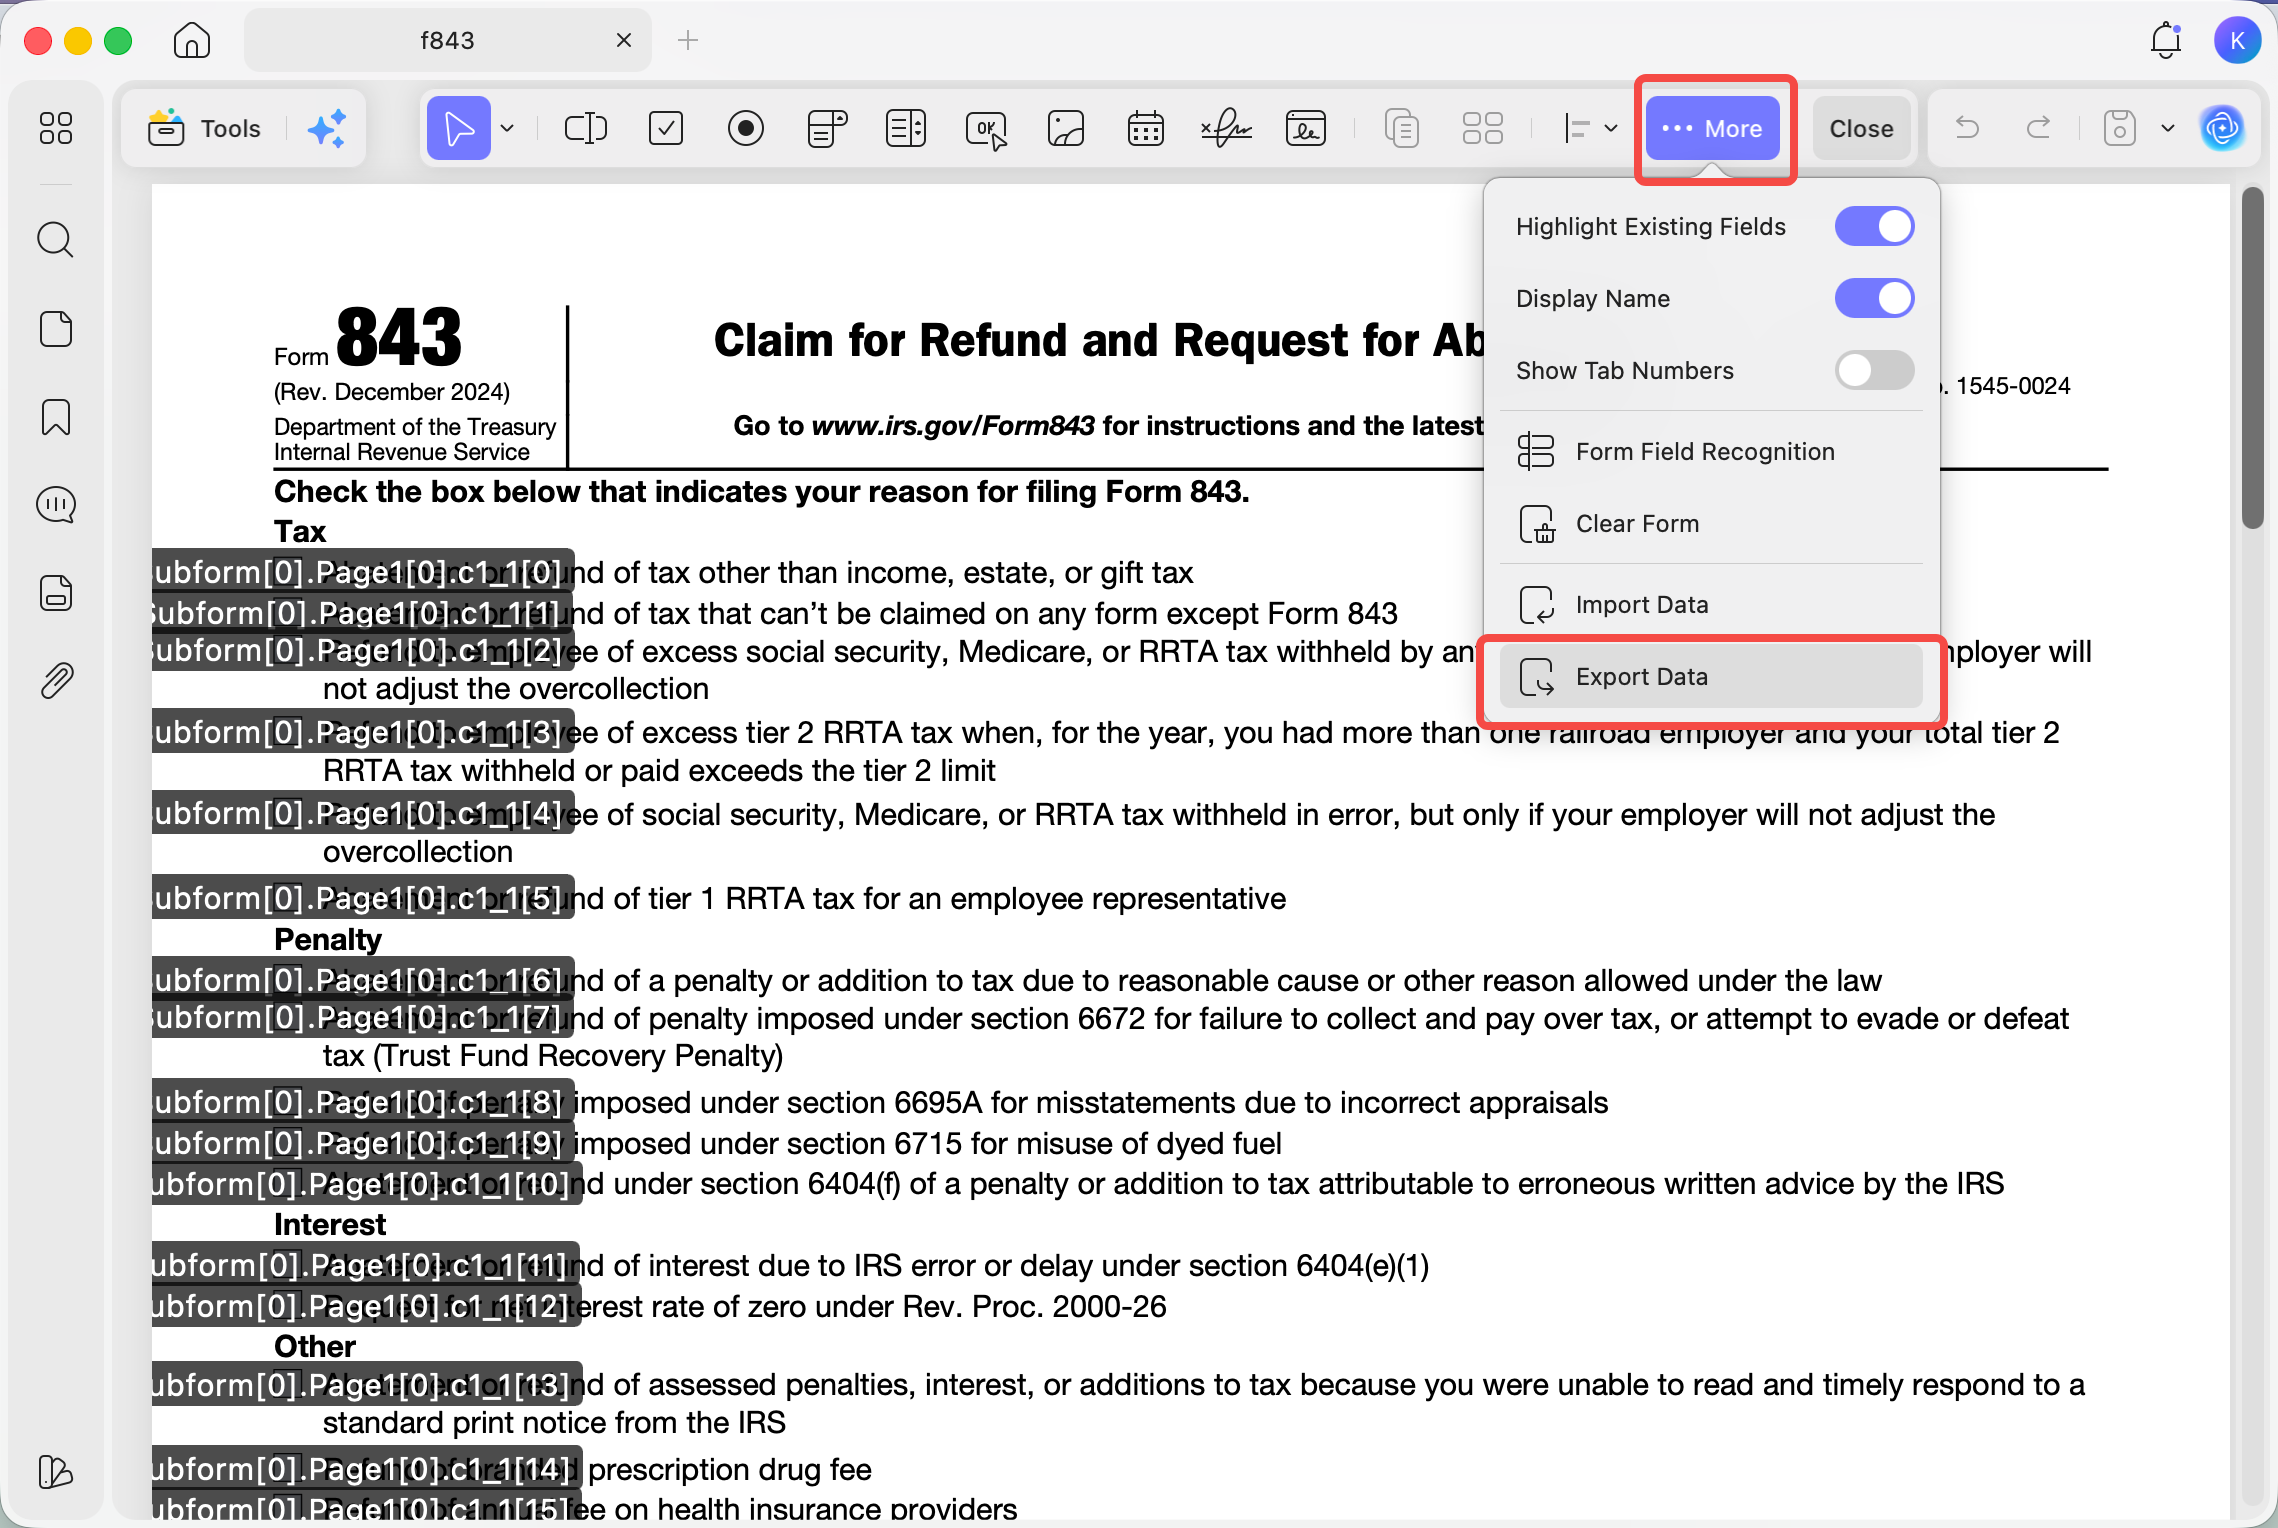Click the undo arrow
Screen dimensions: 2278x1528
pos(1967,128)
